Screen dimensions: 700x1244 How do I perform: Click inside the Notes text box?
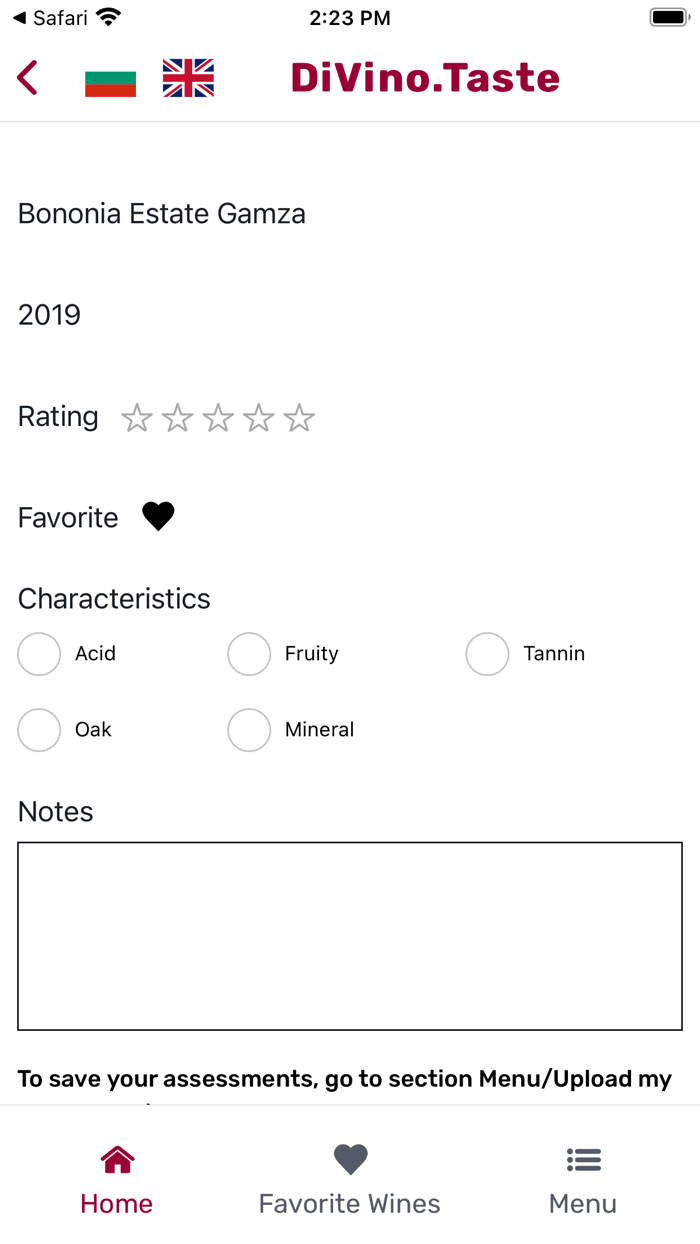point(350,936)
